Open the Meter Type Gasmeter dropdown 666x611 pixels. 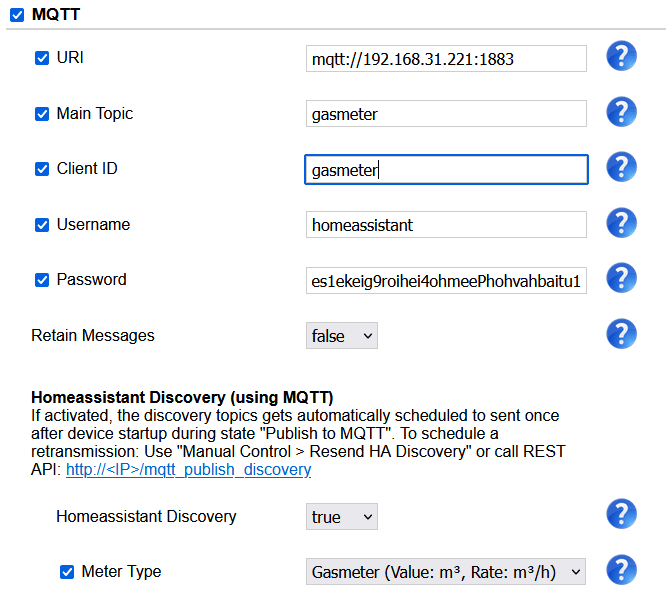coord(446,572)
